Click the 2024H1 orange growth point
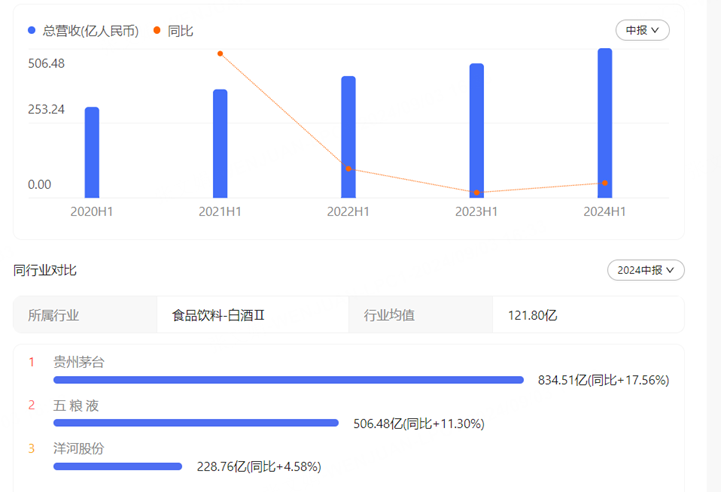Viewport: 721px width, 492px height. click(x=605, y=183)
